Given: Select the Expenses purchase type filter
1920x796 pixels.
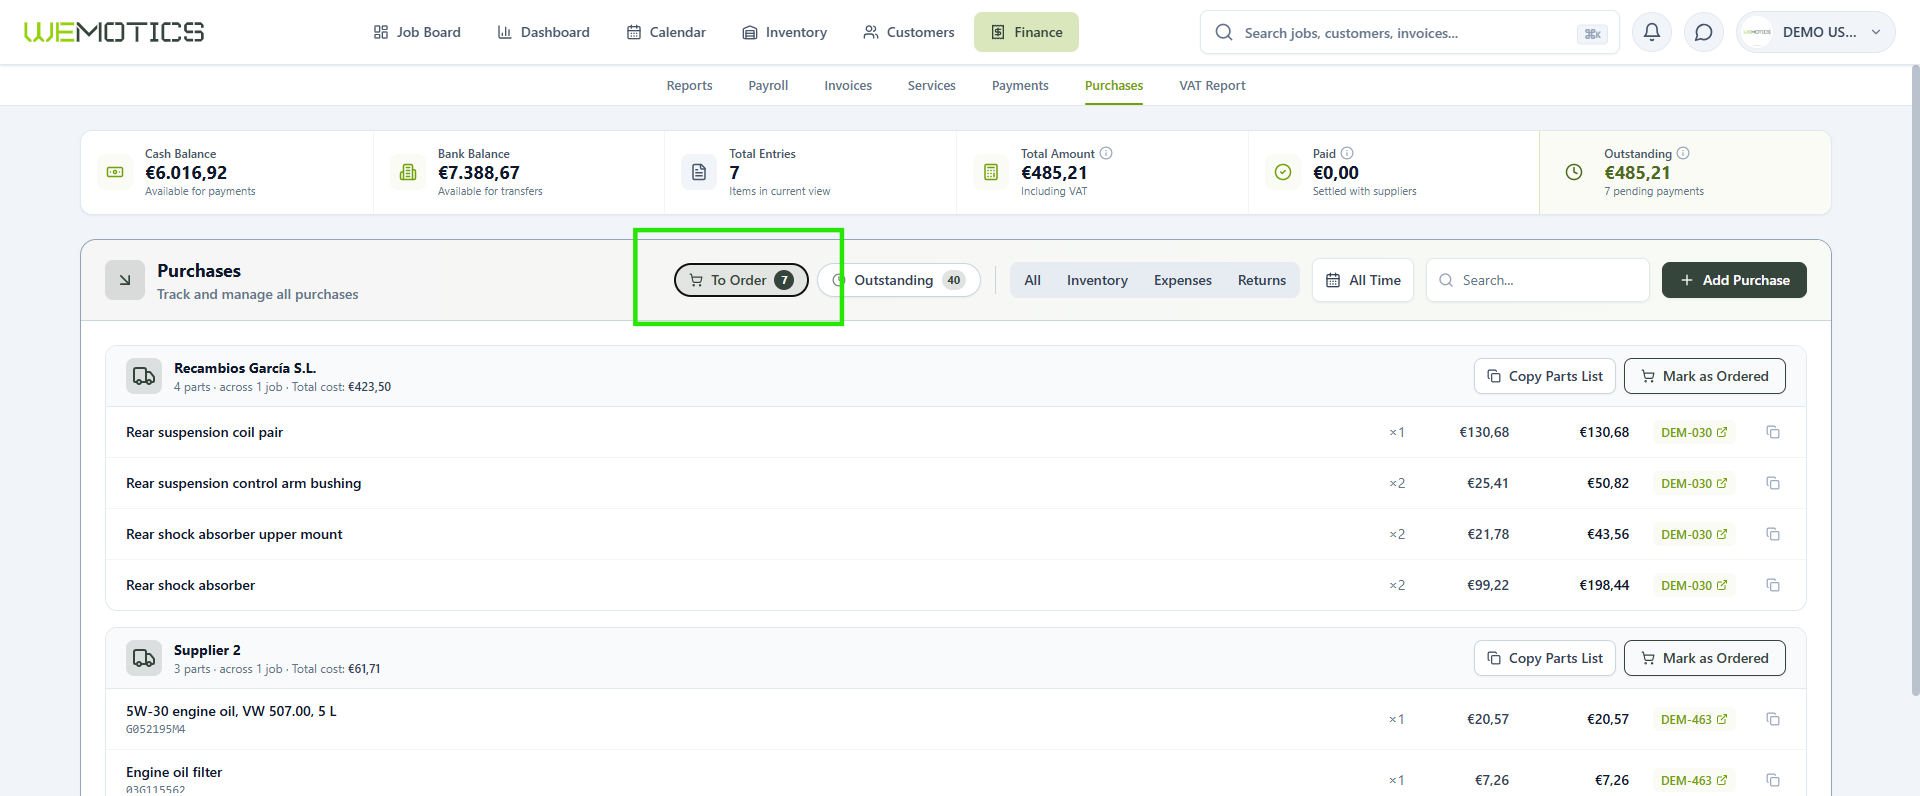Looking at the screenshot, I should point(1183,280).
